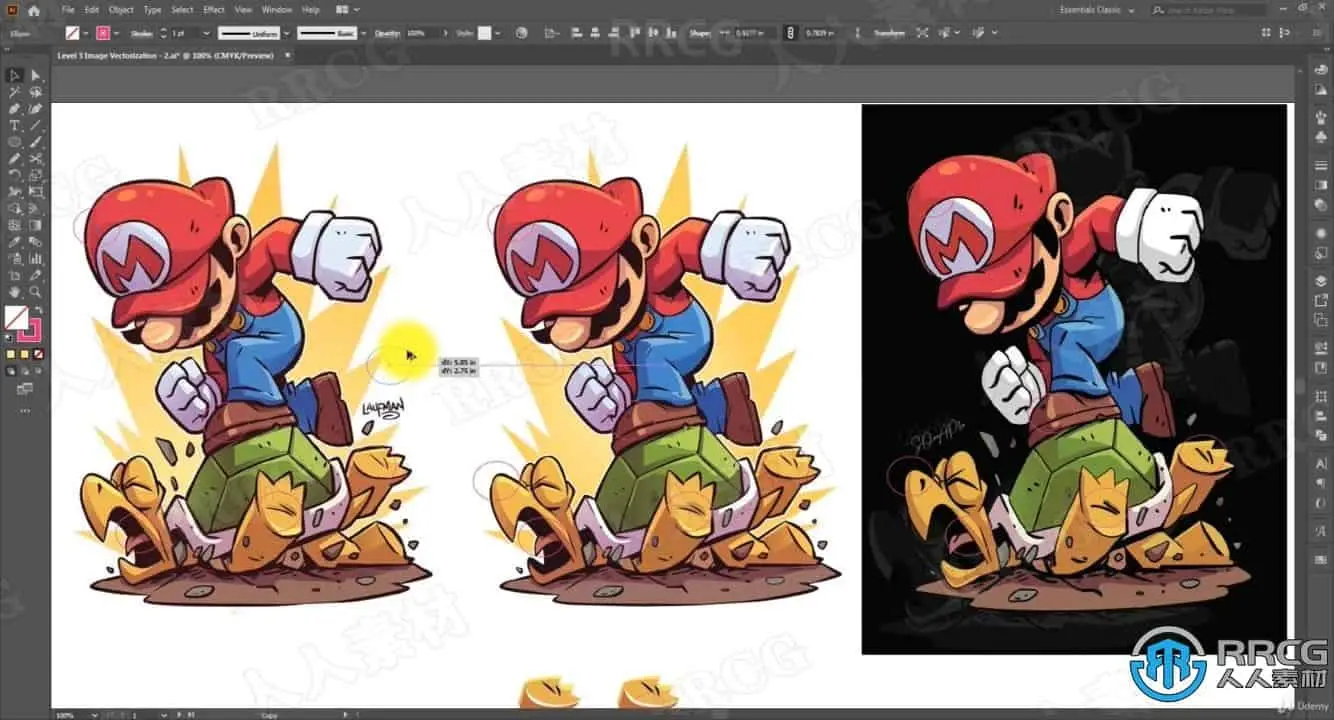Select the Pen tool
Viewport: 1334px width, 720px height.
coord(15,108)
